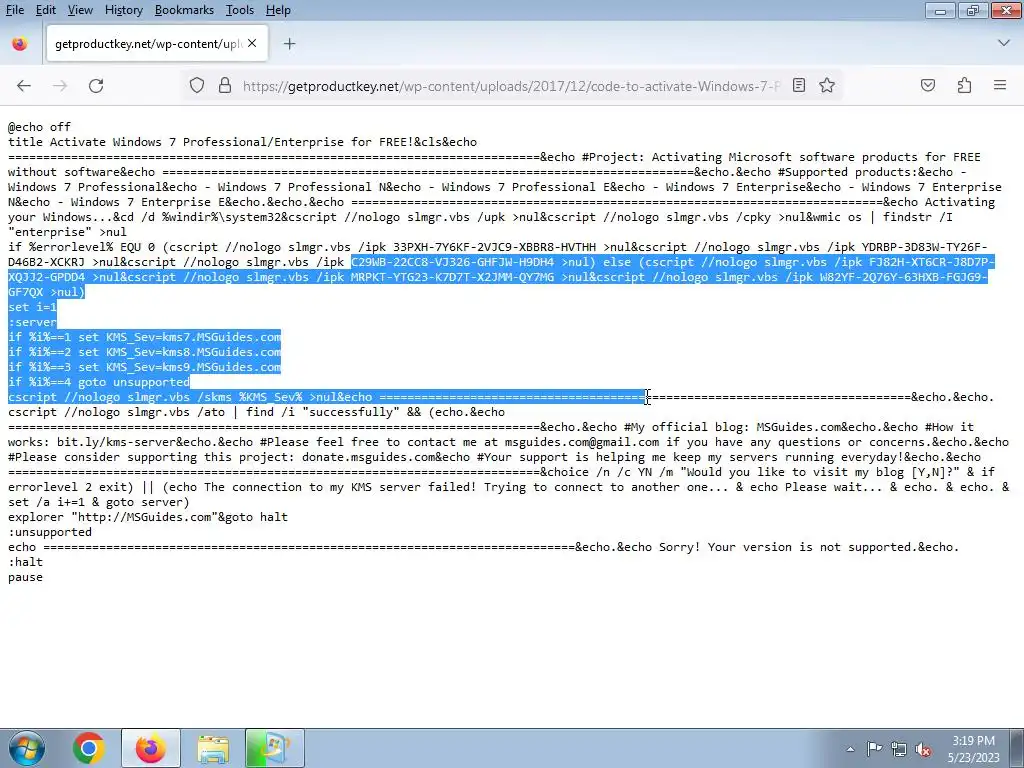Open the Action Center flag icon
The height and width of the screenshot is (768, 1024).
pos(874,749)
